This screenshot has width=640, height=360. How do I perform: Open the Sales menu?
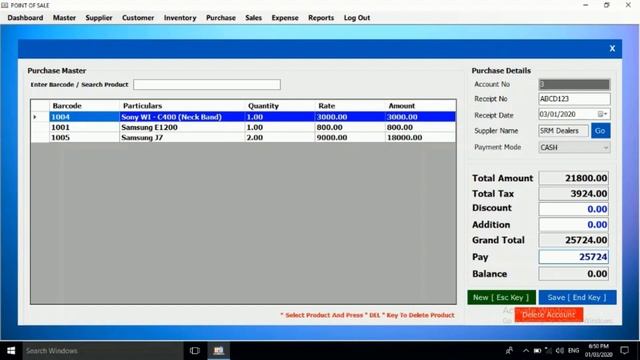click(253, 18)
